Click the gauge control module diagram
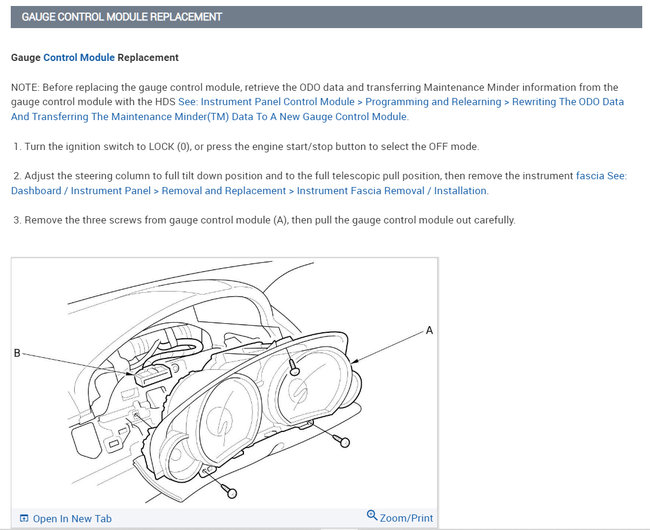Image resolution: width=650 pixels, height=530 pixels. click(224, 382)
